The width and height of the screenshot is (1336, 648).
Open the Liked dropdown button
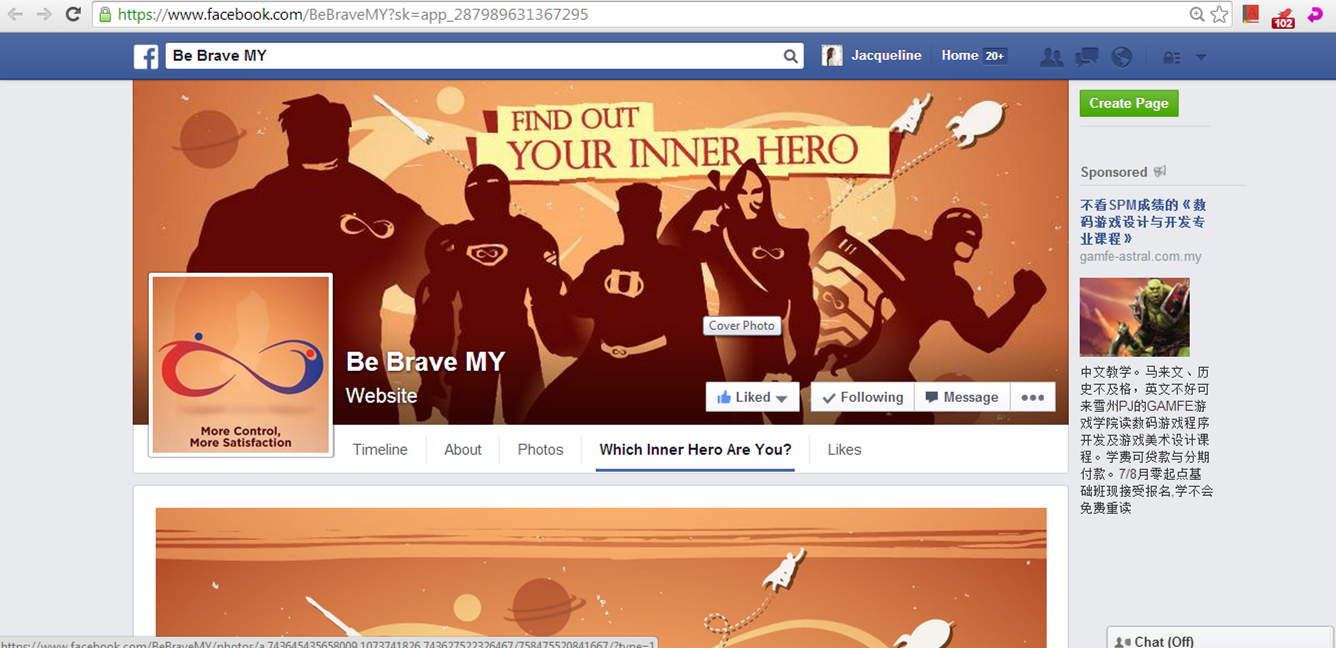pos(752,397)
